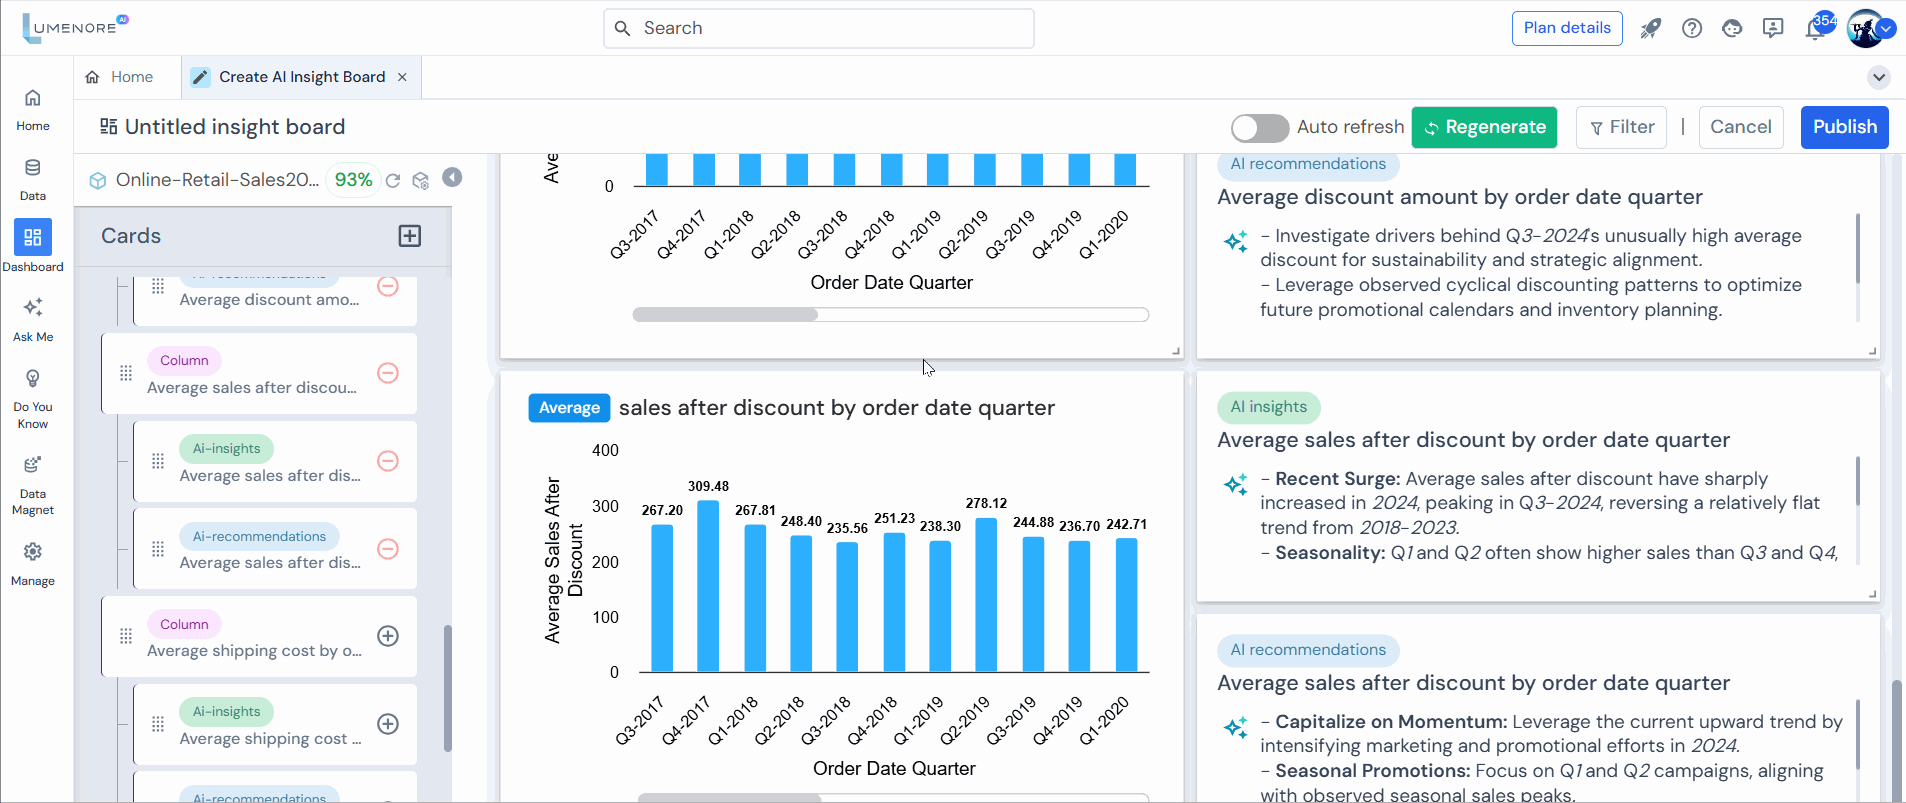Open the Ask Me sidebar icon

coord(33,318)
